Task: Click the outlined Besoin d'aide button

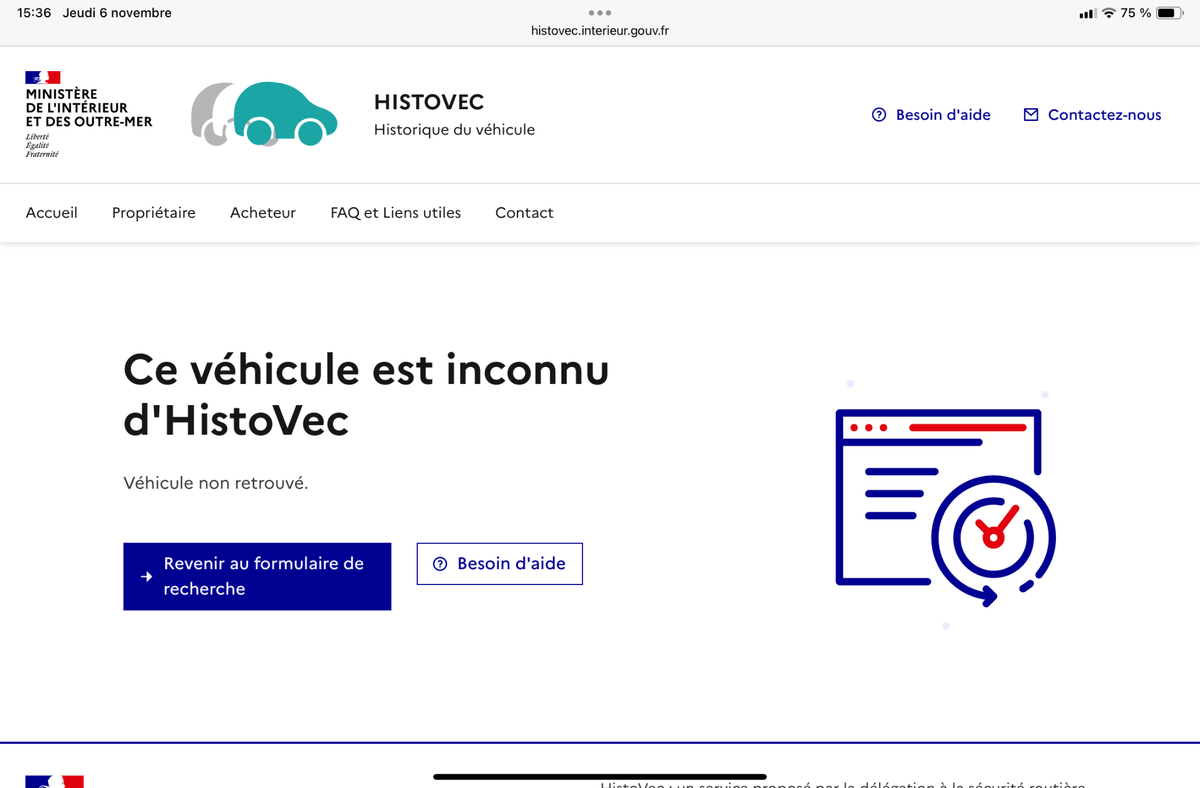Action: [x=500, y=564]
